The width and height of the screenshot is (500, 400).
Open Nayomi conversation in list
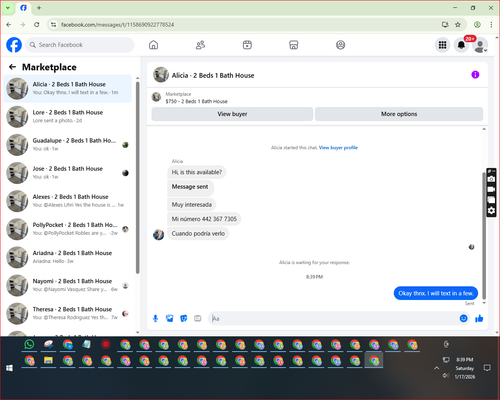tap(68, 285)
